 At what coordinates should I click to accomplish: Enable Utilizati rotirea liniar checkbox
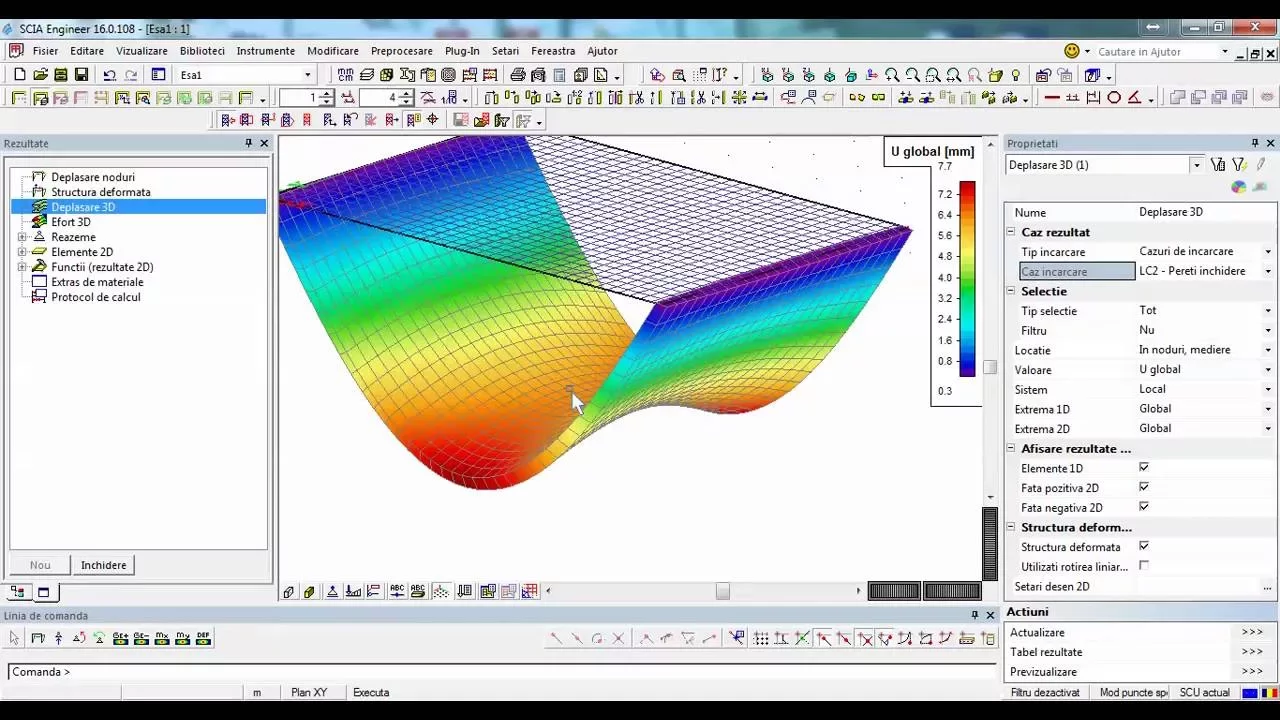pos(1144,566)
